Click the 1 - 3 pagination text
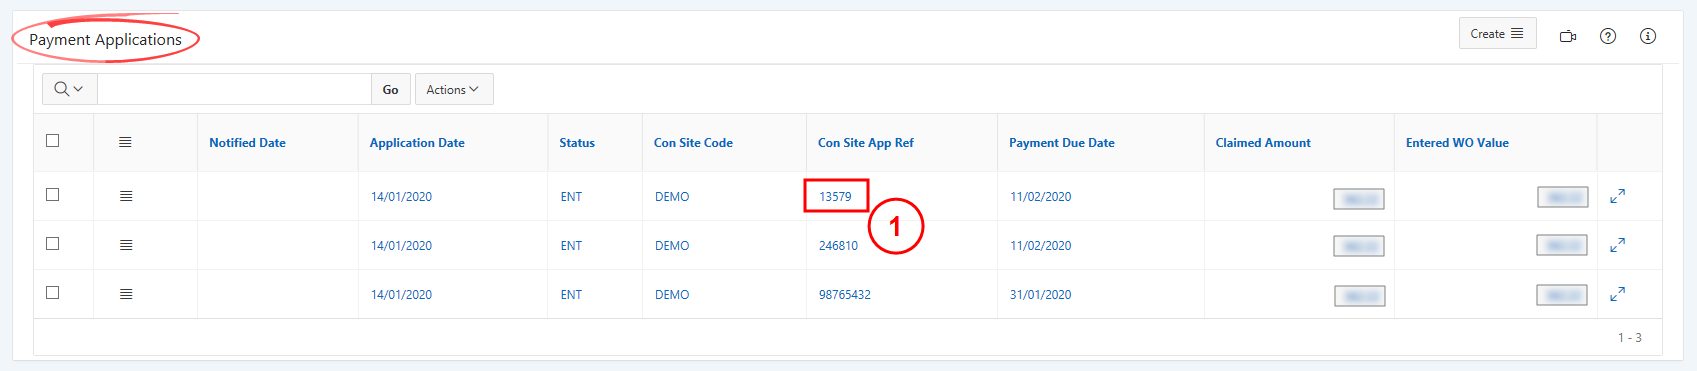1697x371 pixels. (1629, 338)
